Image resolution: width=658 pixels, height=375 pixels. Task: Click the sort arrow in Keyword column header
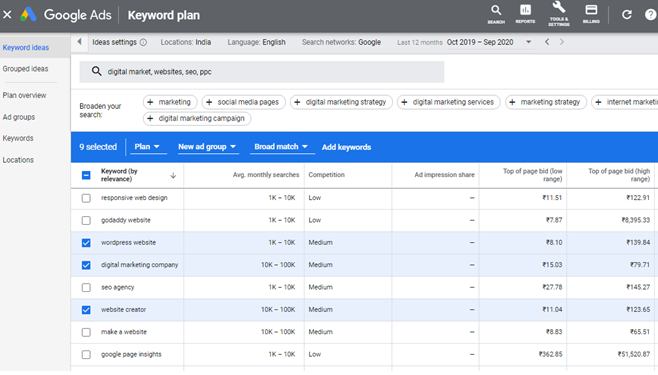173,175
